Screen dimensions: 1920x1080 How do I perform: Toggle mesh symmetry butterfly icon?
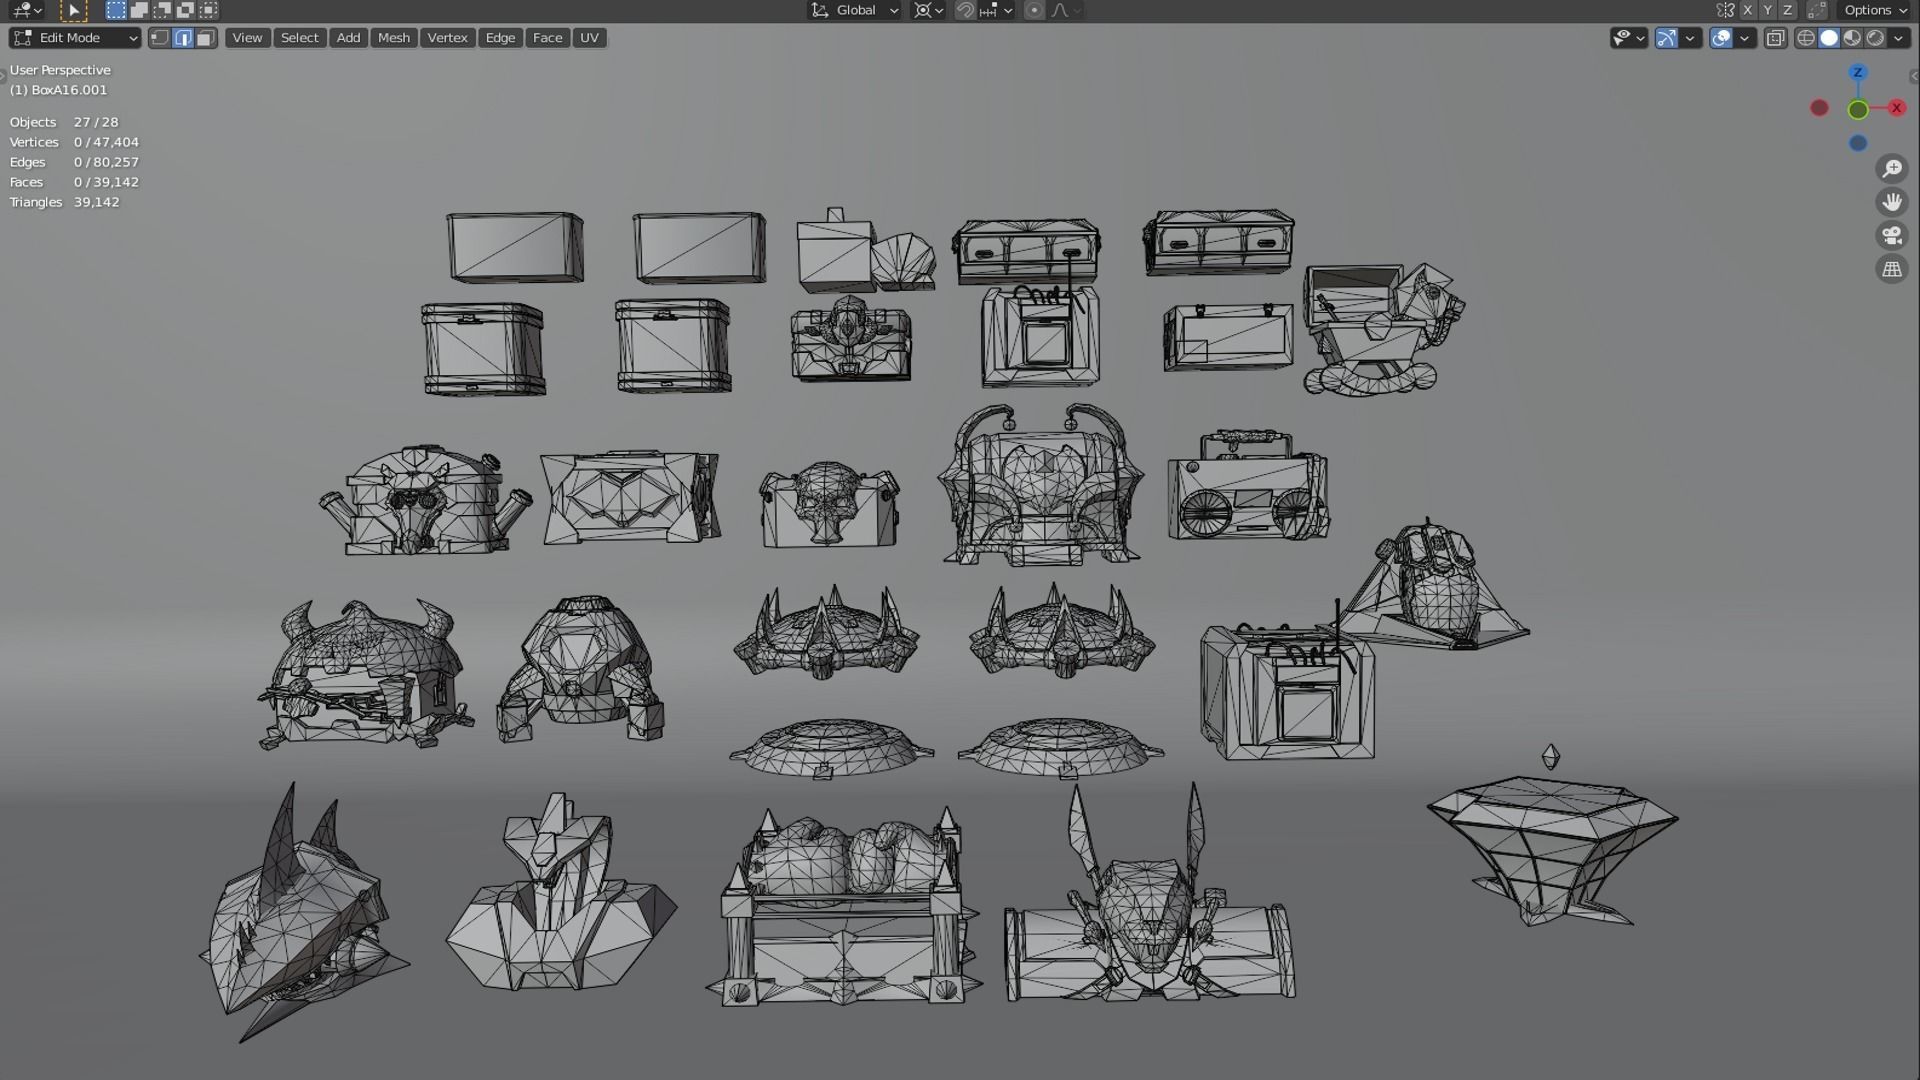pyautogui.click(x=1725, y=10)
